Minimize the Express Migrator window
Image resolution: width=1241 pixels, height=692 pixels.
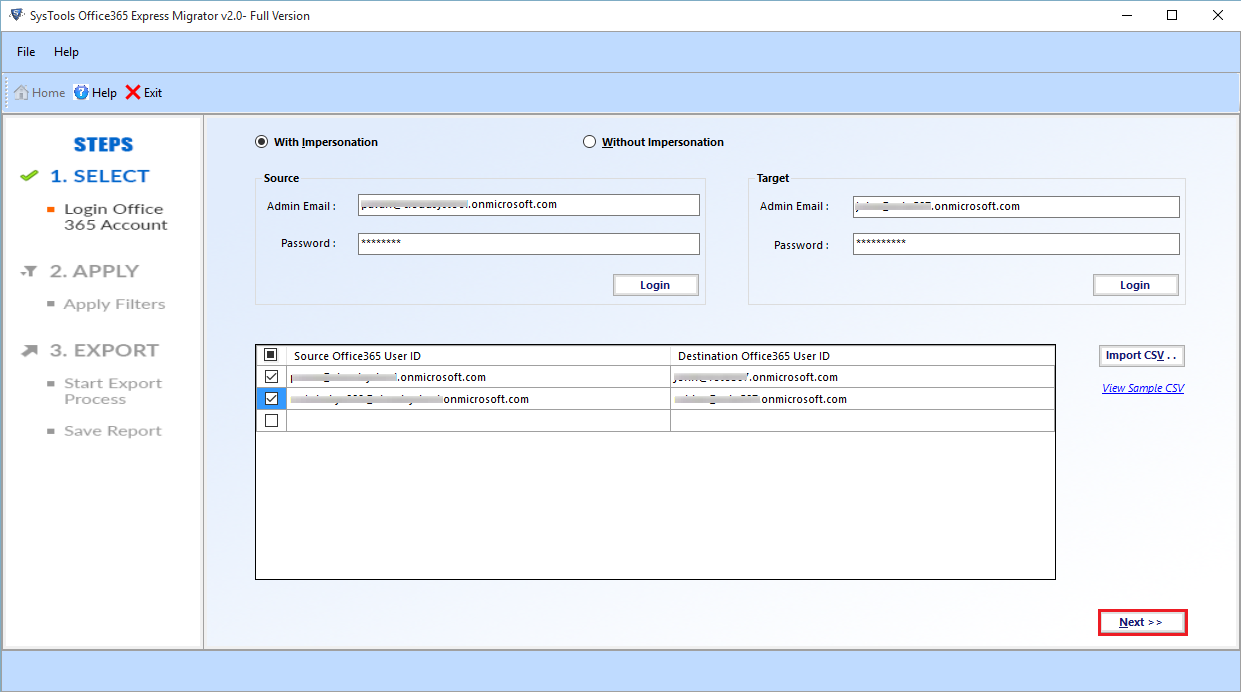tap(1126, 15)
